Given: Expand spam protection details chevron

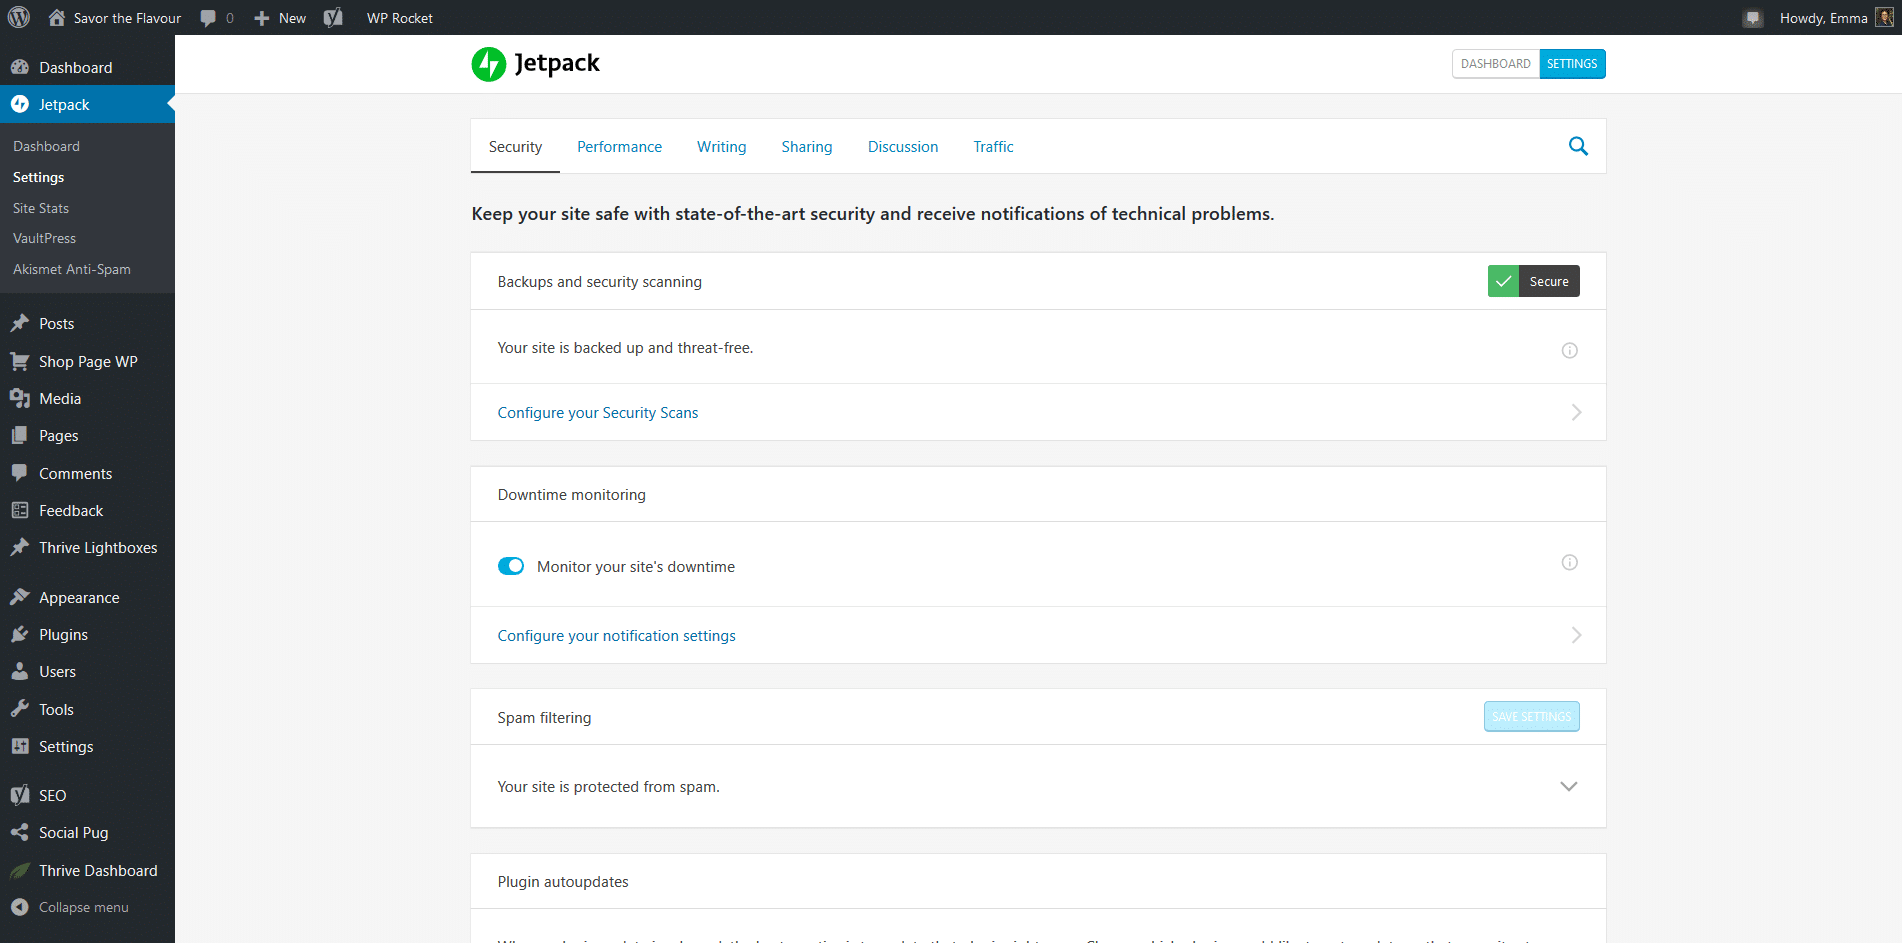Looking at the screenshot, I should pos(1569,786).
